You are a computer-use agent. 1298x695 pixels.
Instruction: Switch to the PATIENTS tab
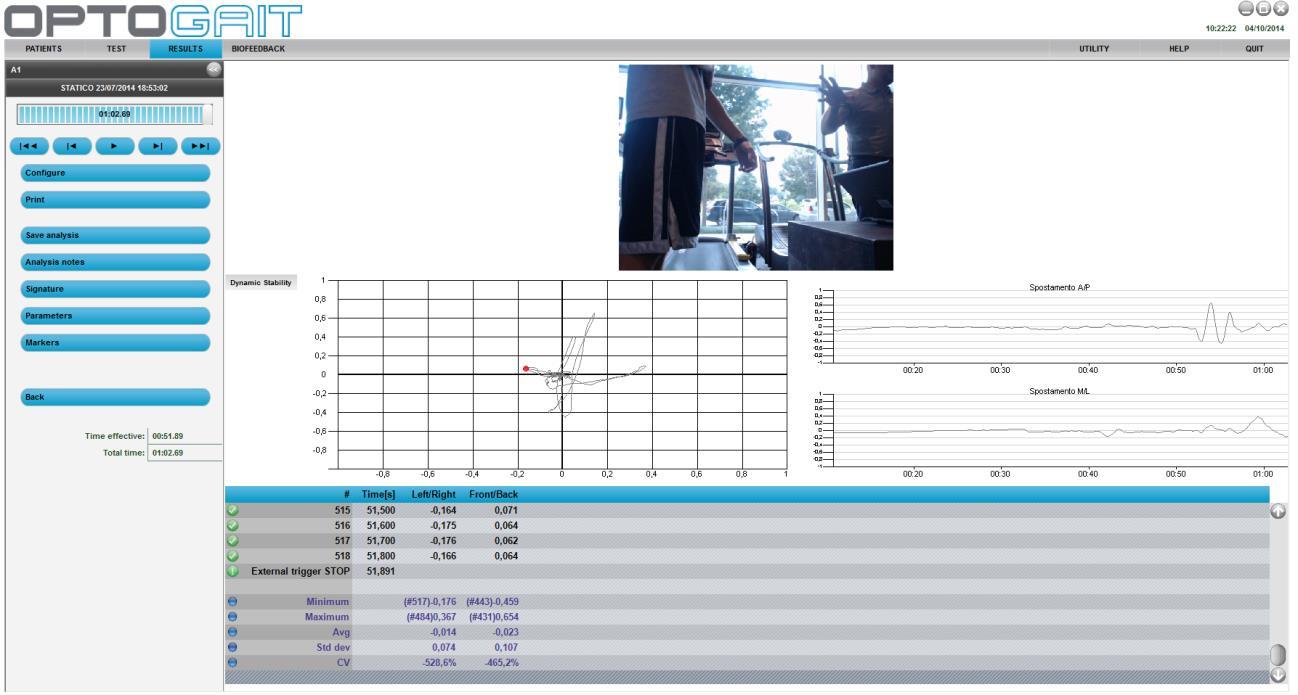coord(43,49)
